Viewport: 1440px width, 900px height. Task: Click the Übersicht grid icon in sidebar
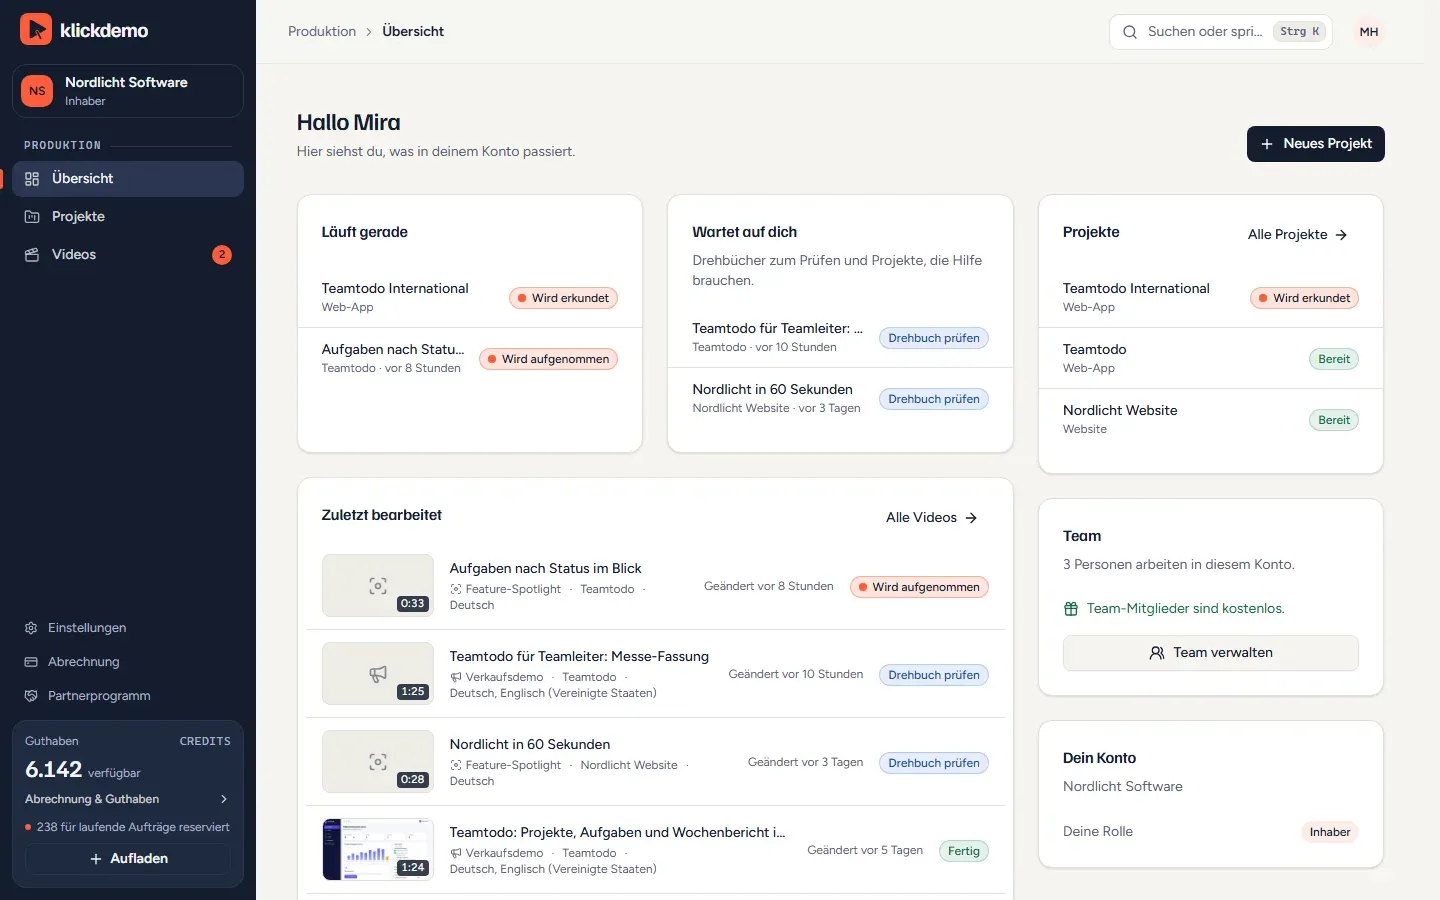[32, 179]
